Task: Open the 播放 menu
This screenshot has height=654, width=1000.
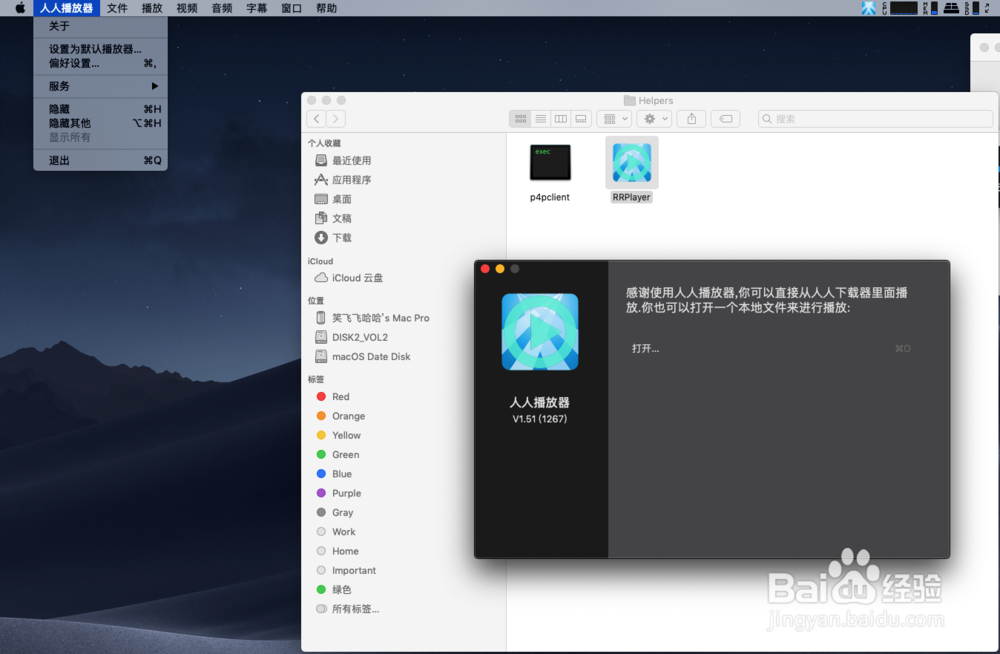Action: coord(152,8)
